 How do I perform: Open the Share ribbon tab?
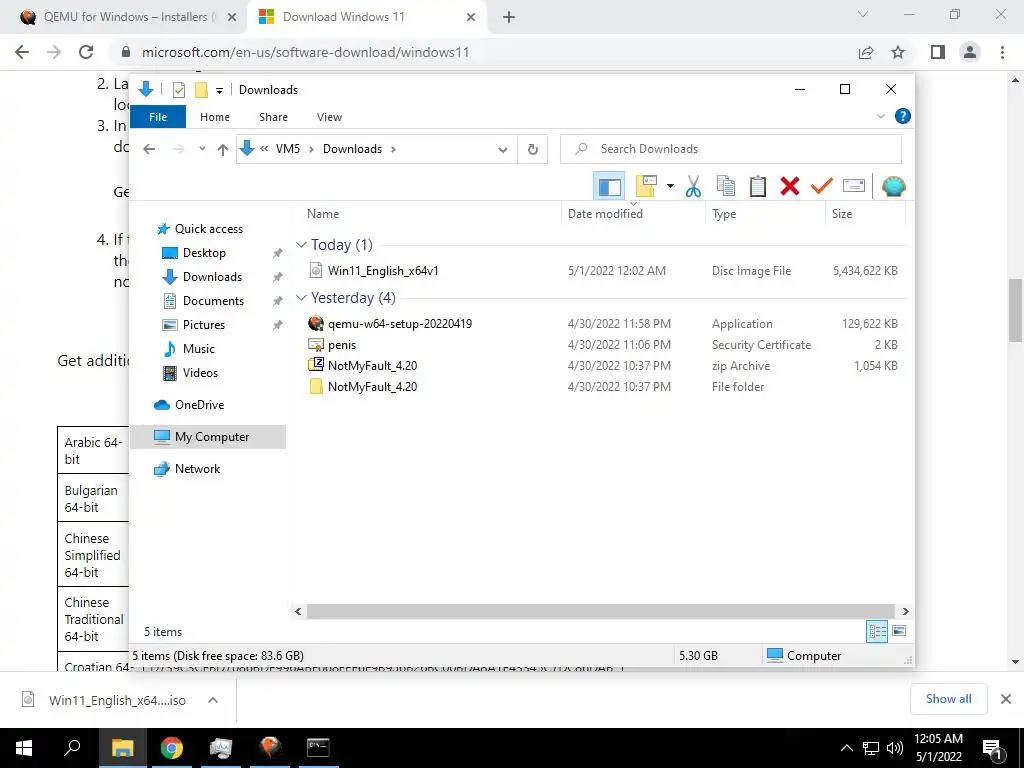click(x=273, y=117)
